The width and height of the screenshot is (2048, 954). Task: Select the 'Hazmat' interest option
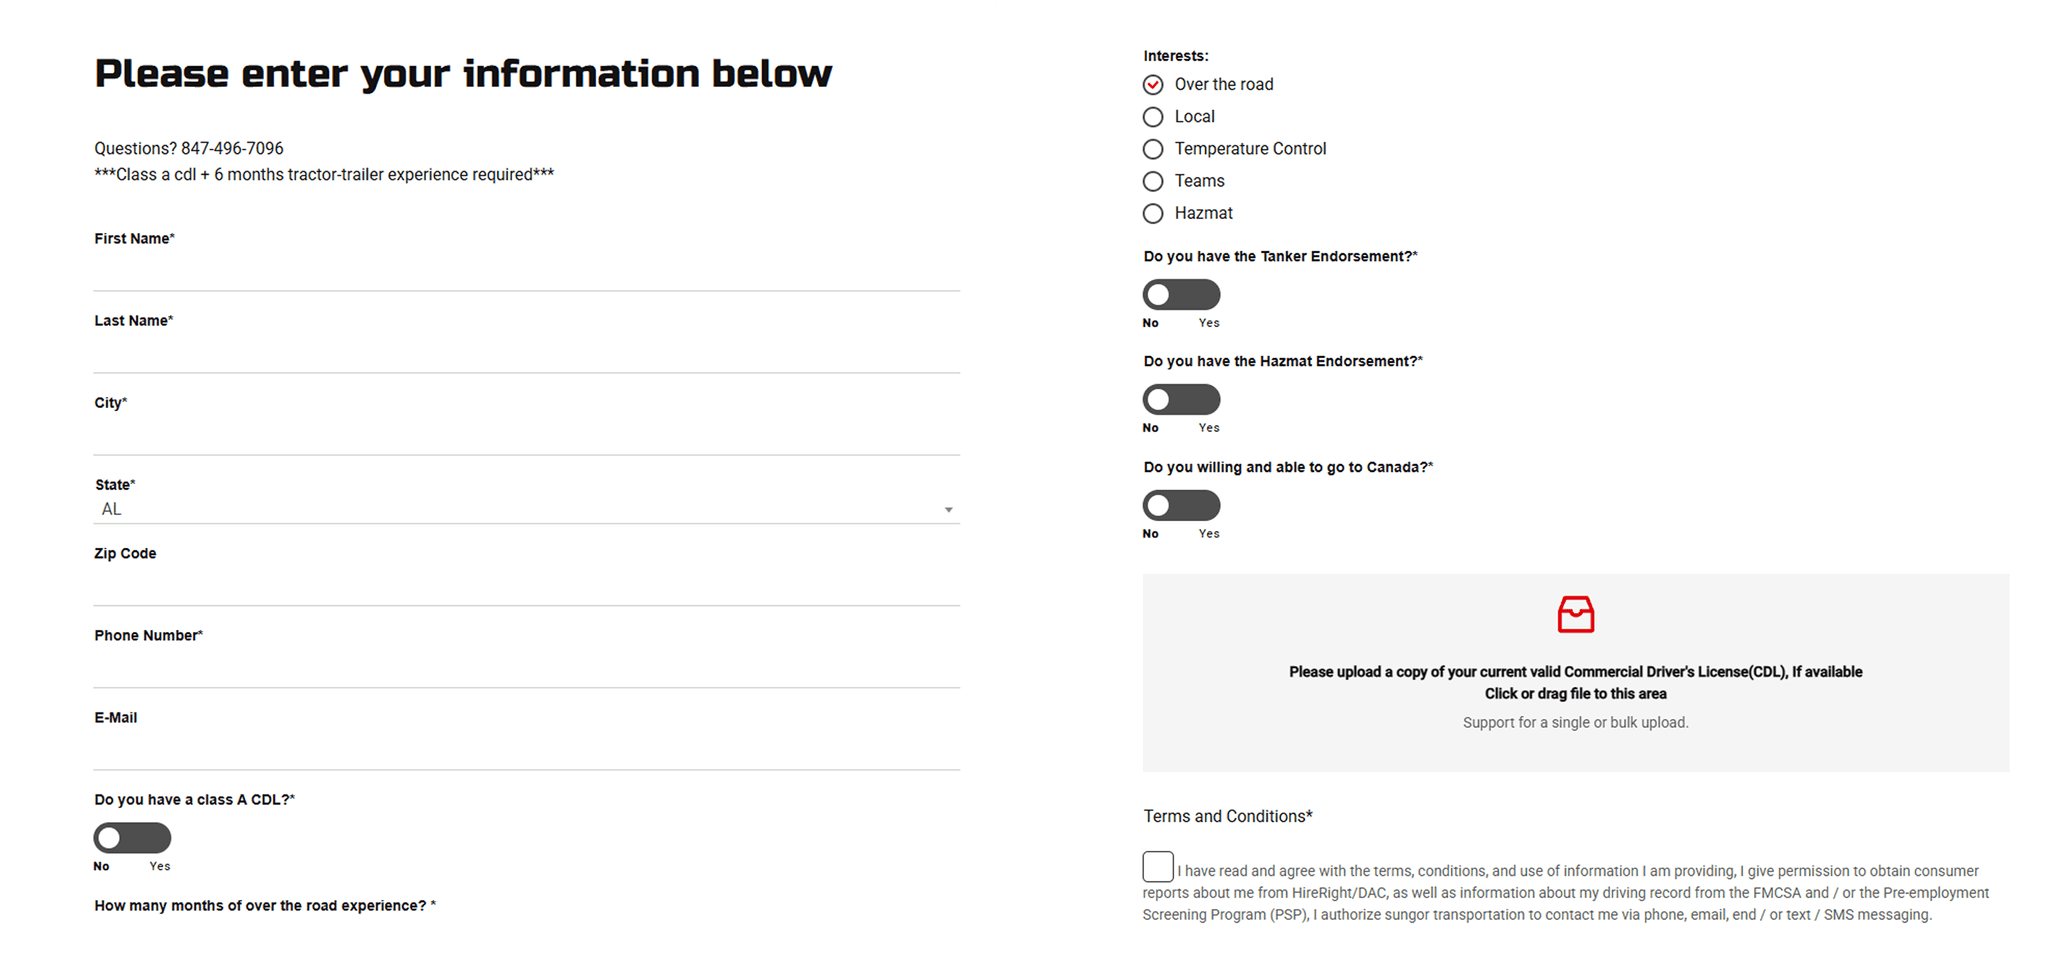point(1152,213)
